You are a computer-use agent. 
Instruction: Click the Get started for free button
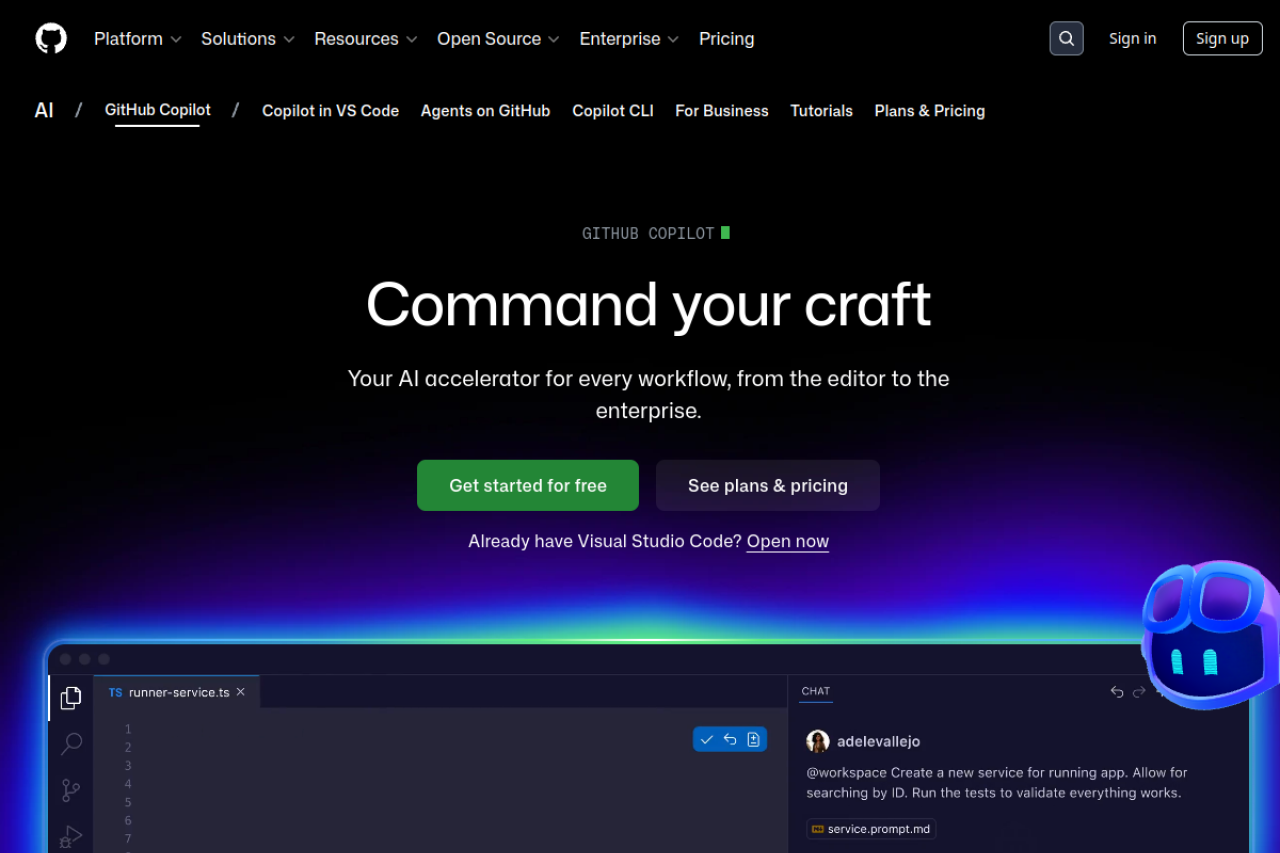pyautogui.click(x=527, y=485)
